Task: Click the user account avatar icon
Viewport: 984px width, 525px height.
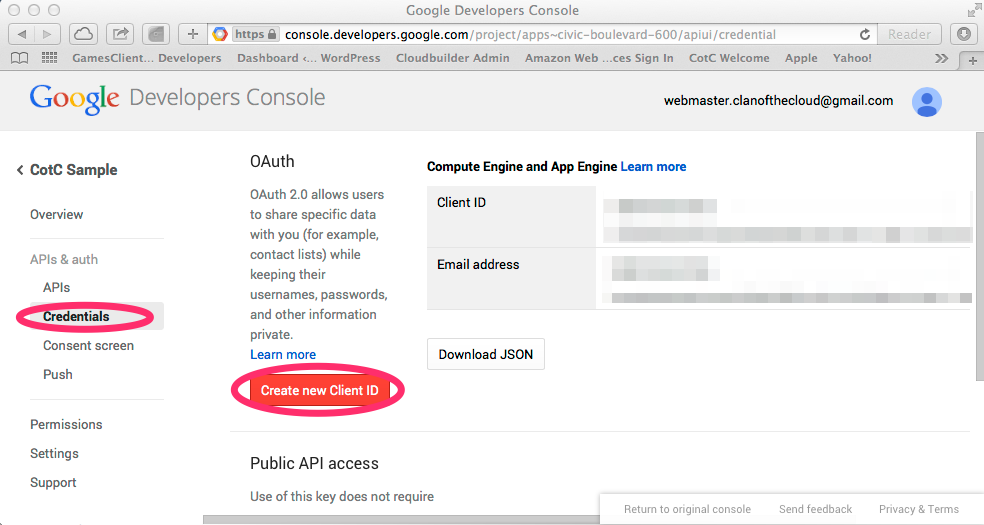Action: point(926,102)
